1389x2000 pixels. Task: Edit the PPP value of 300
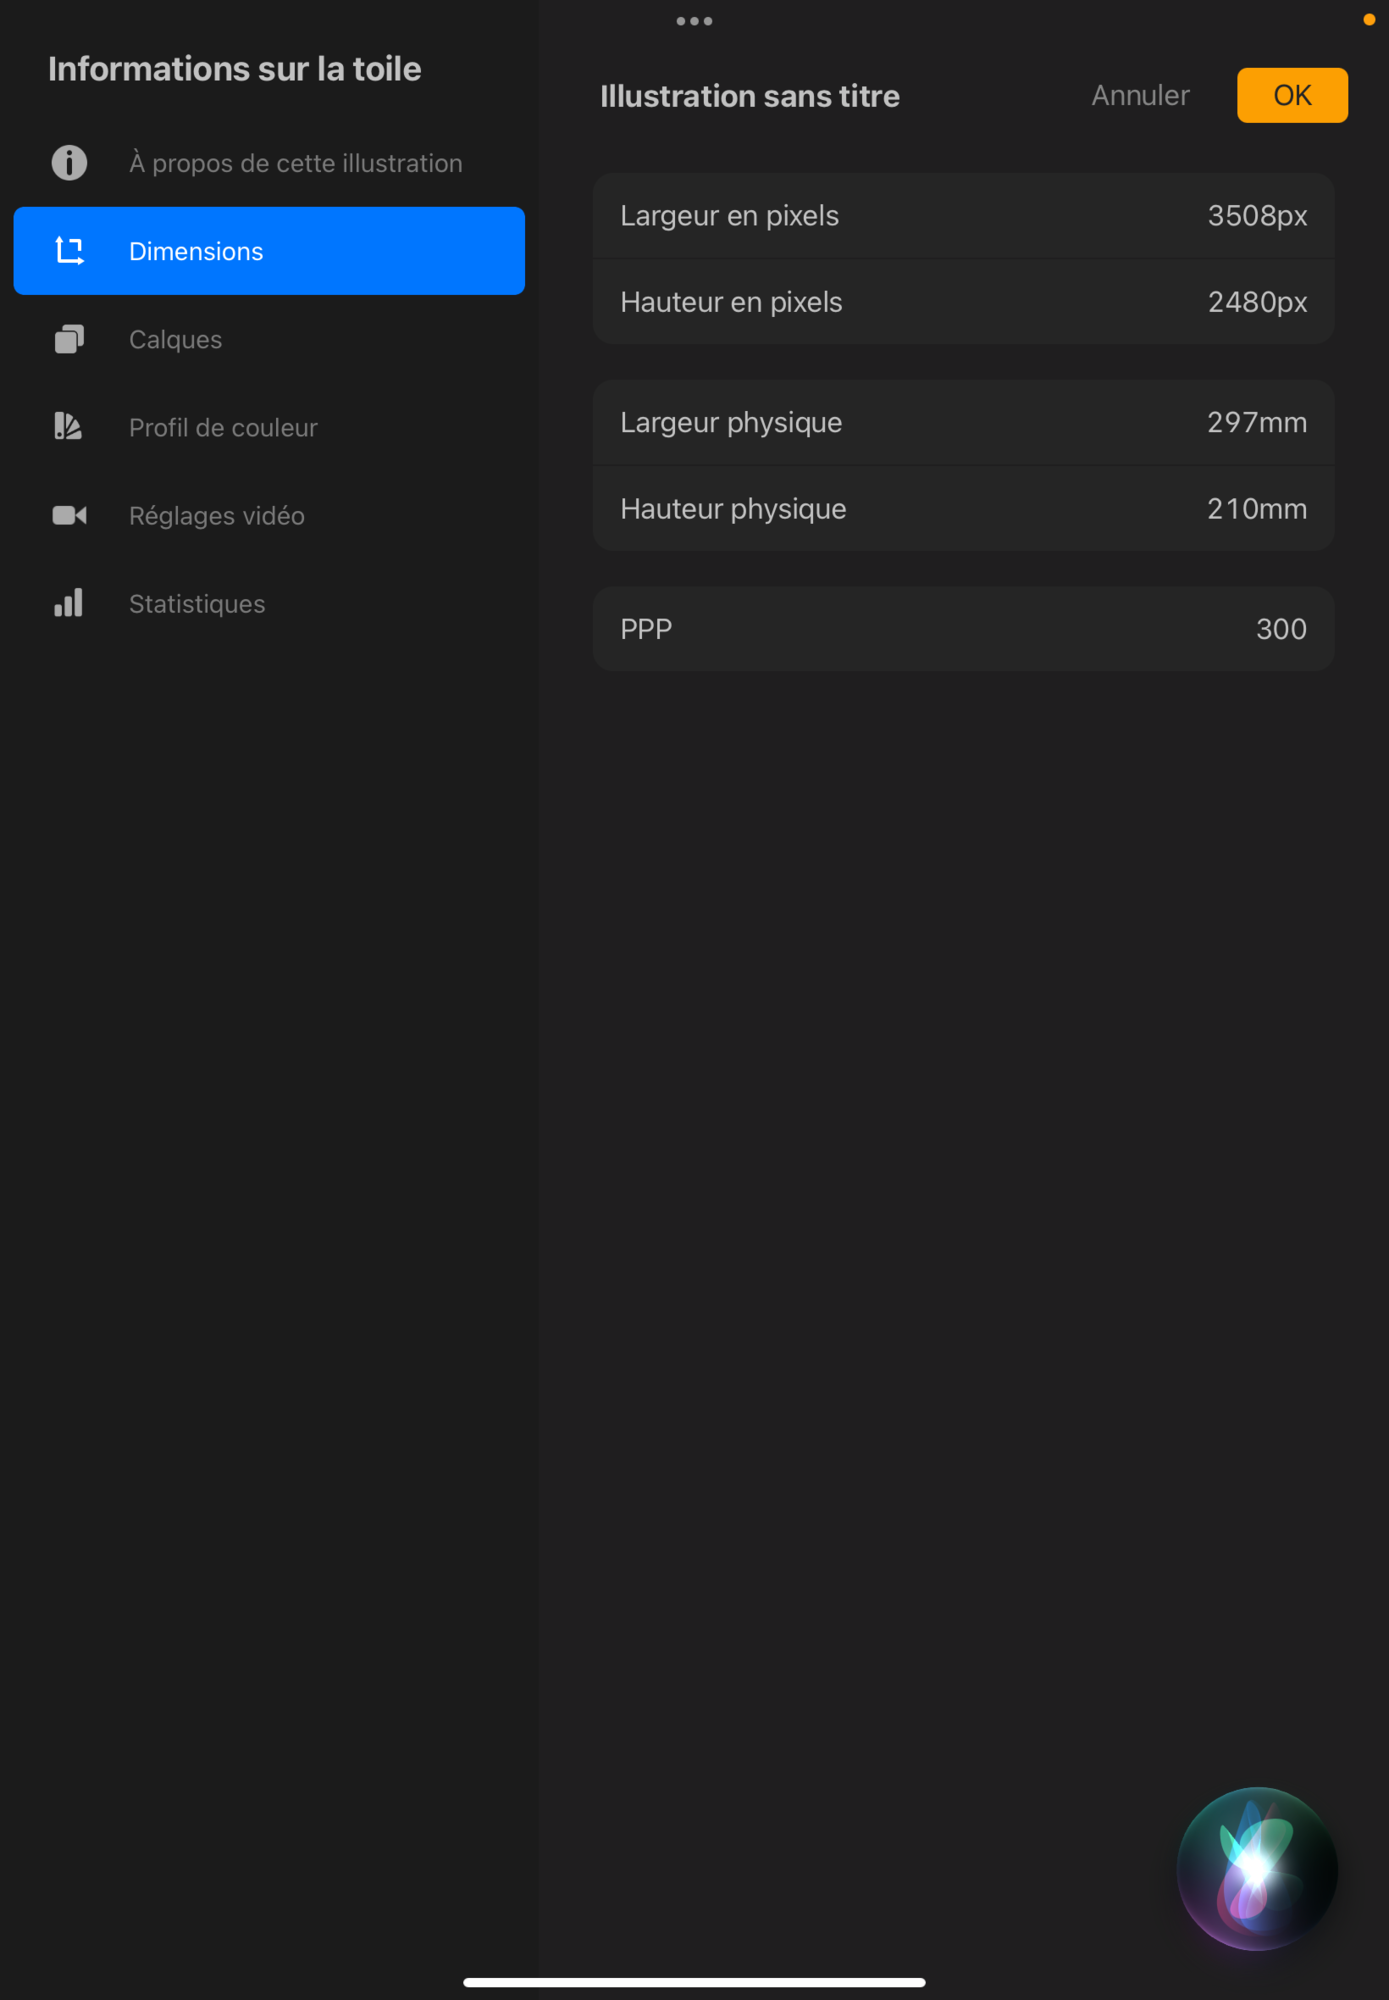[1280, 629]
